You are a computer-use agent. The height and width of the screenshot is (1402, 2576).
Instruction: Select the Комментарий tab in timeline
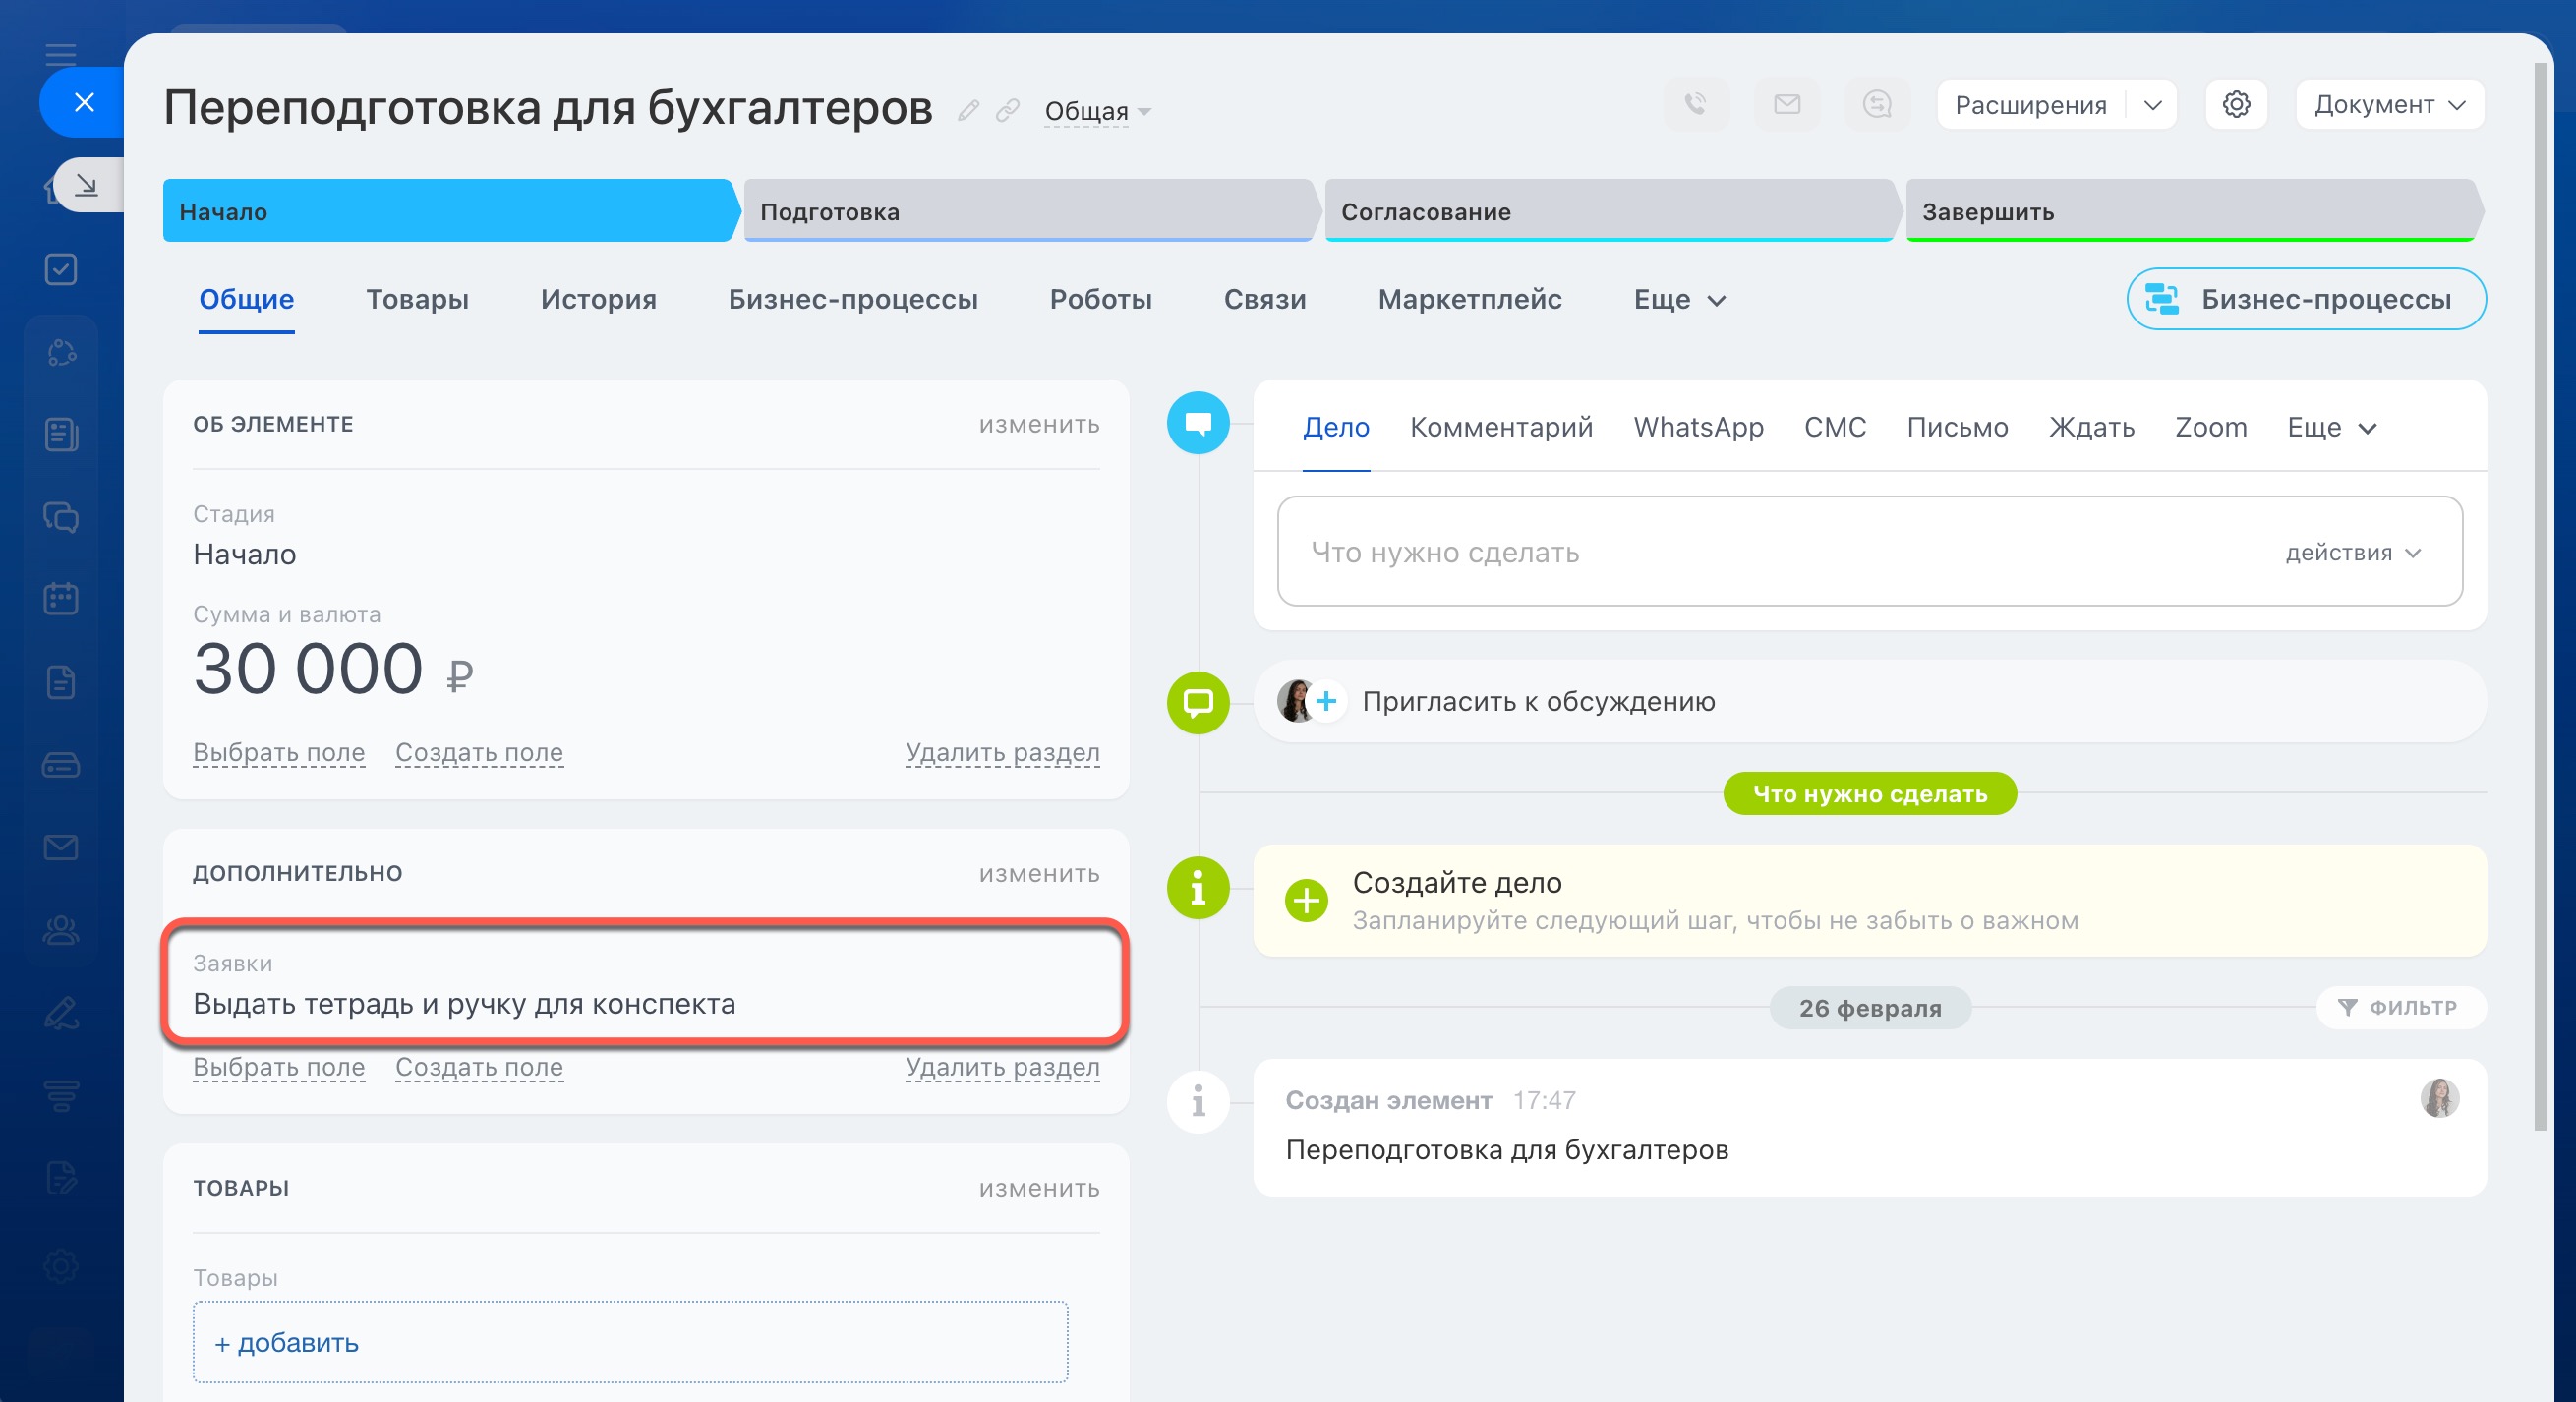pos(1500,427)
